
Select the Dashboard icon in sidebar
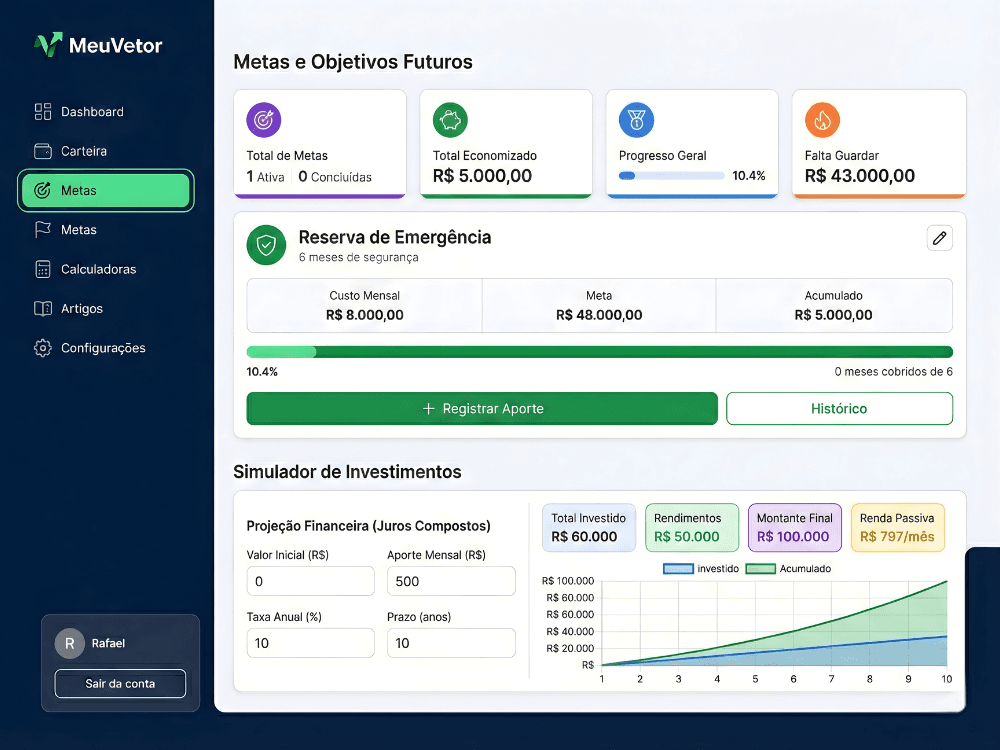pyautogui.click(x=44, y=111)
